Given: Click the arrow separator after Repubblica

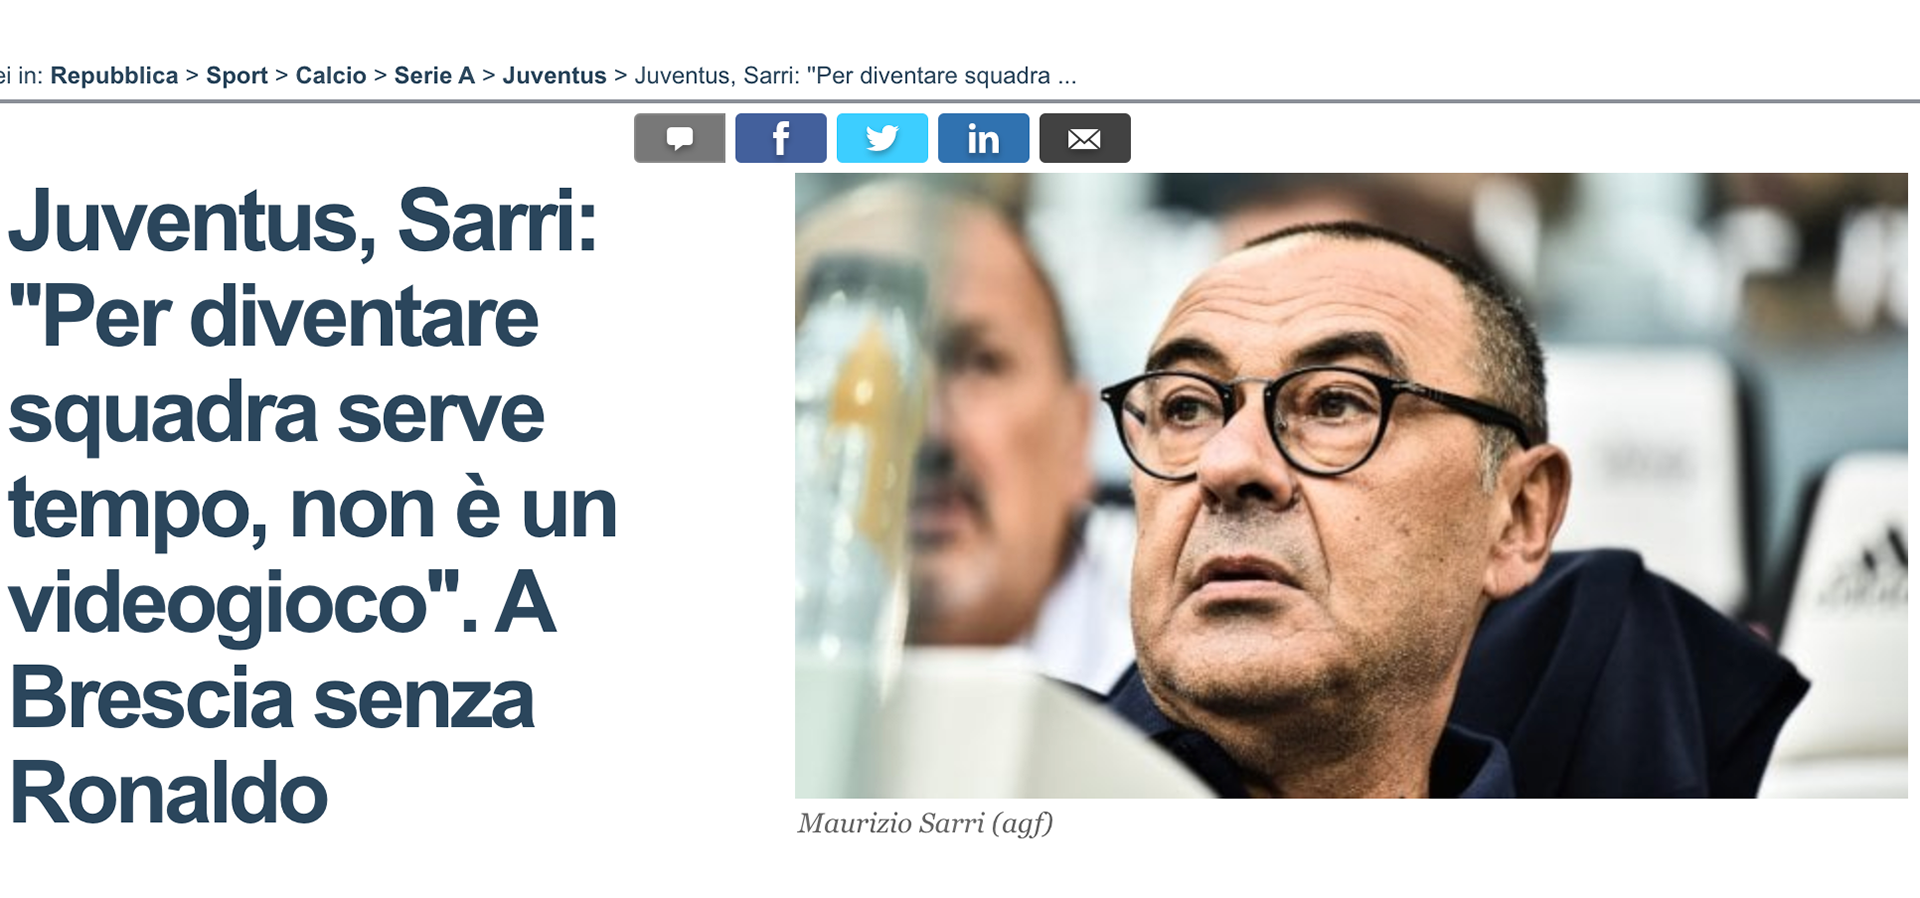Looking at the screenshot, I should point(192,76).
